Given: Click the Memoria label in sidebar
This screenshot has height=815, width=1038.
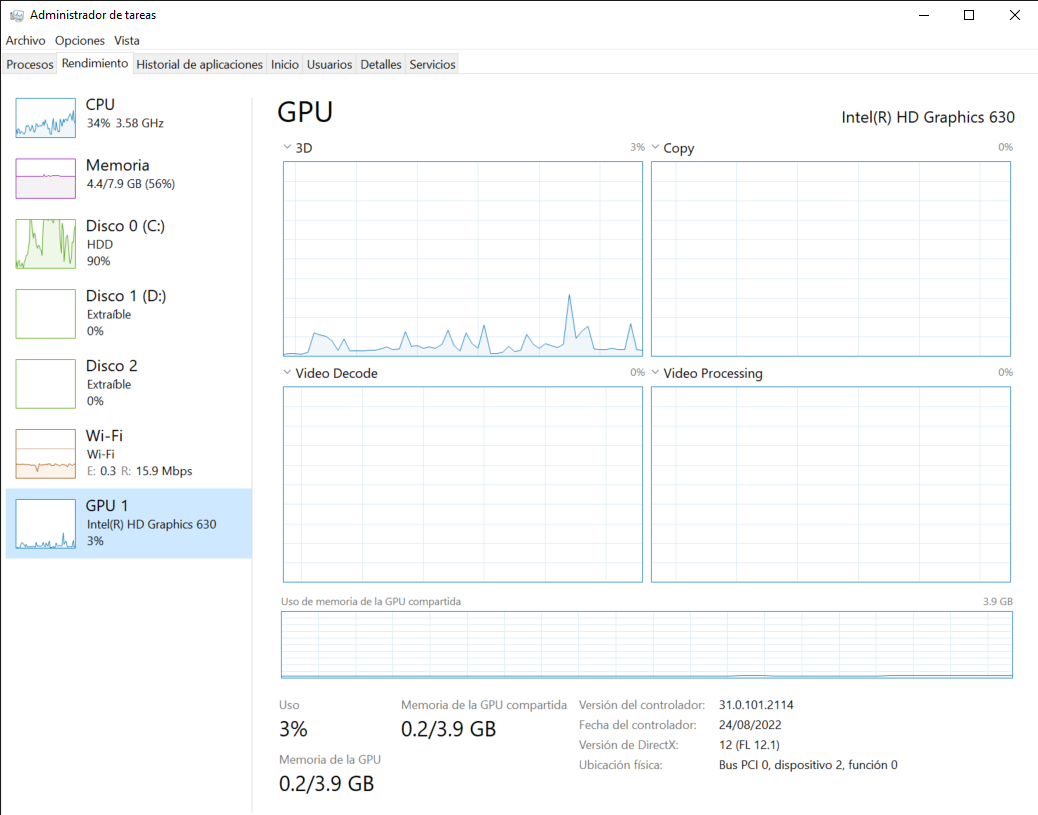Looking at the screenshot, I should [118, 166].
